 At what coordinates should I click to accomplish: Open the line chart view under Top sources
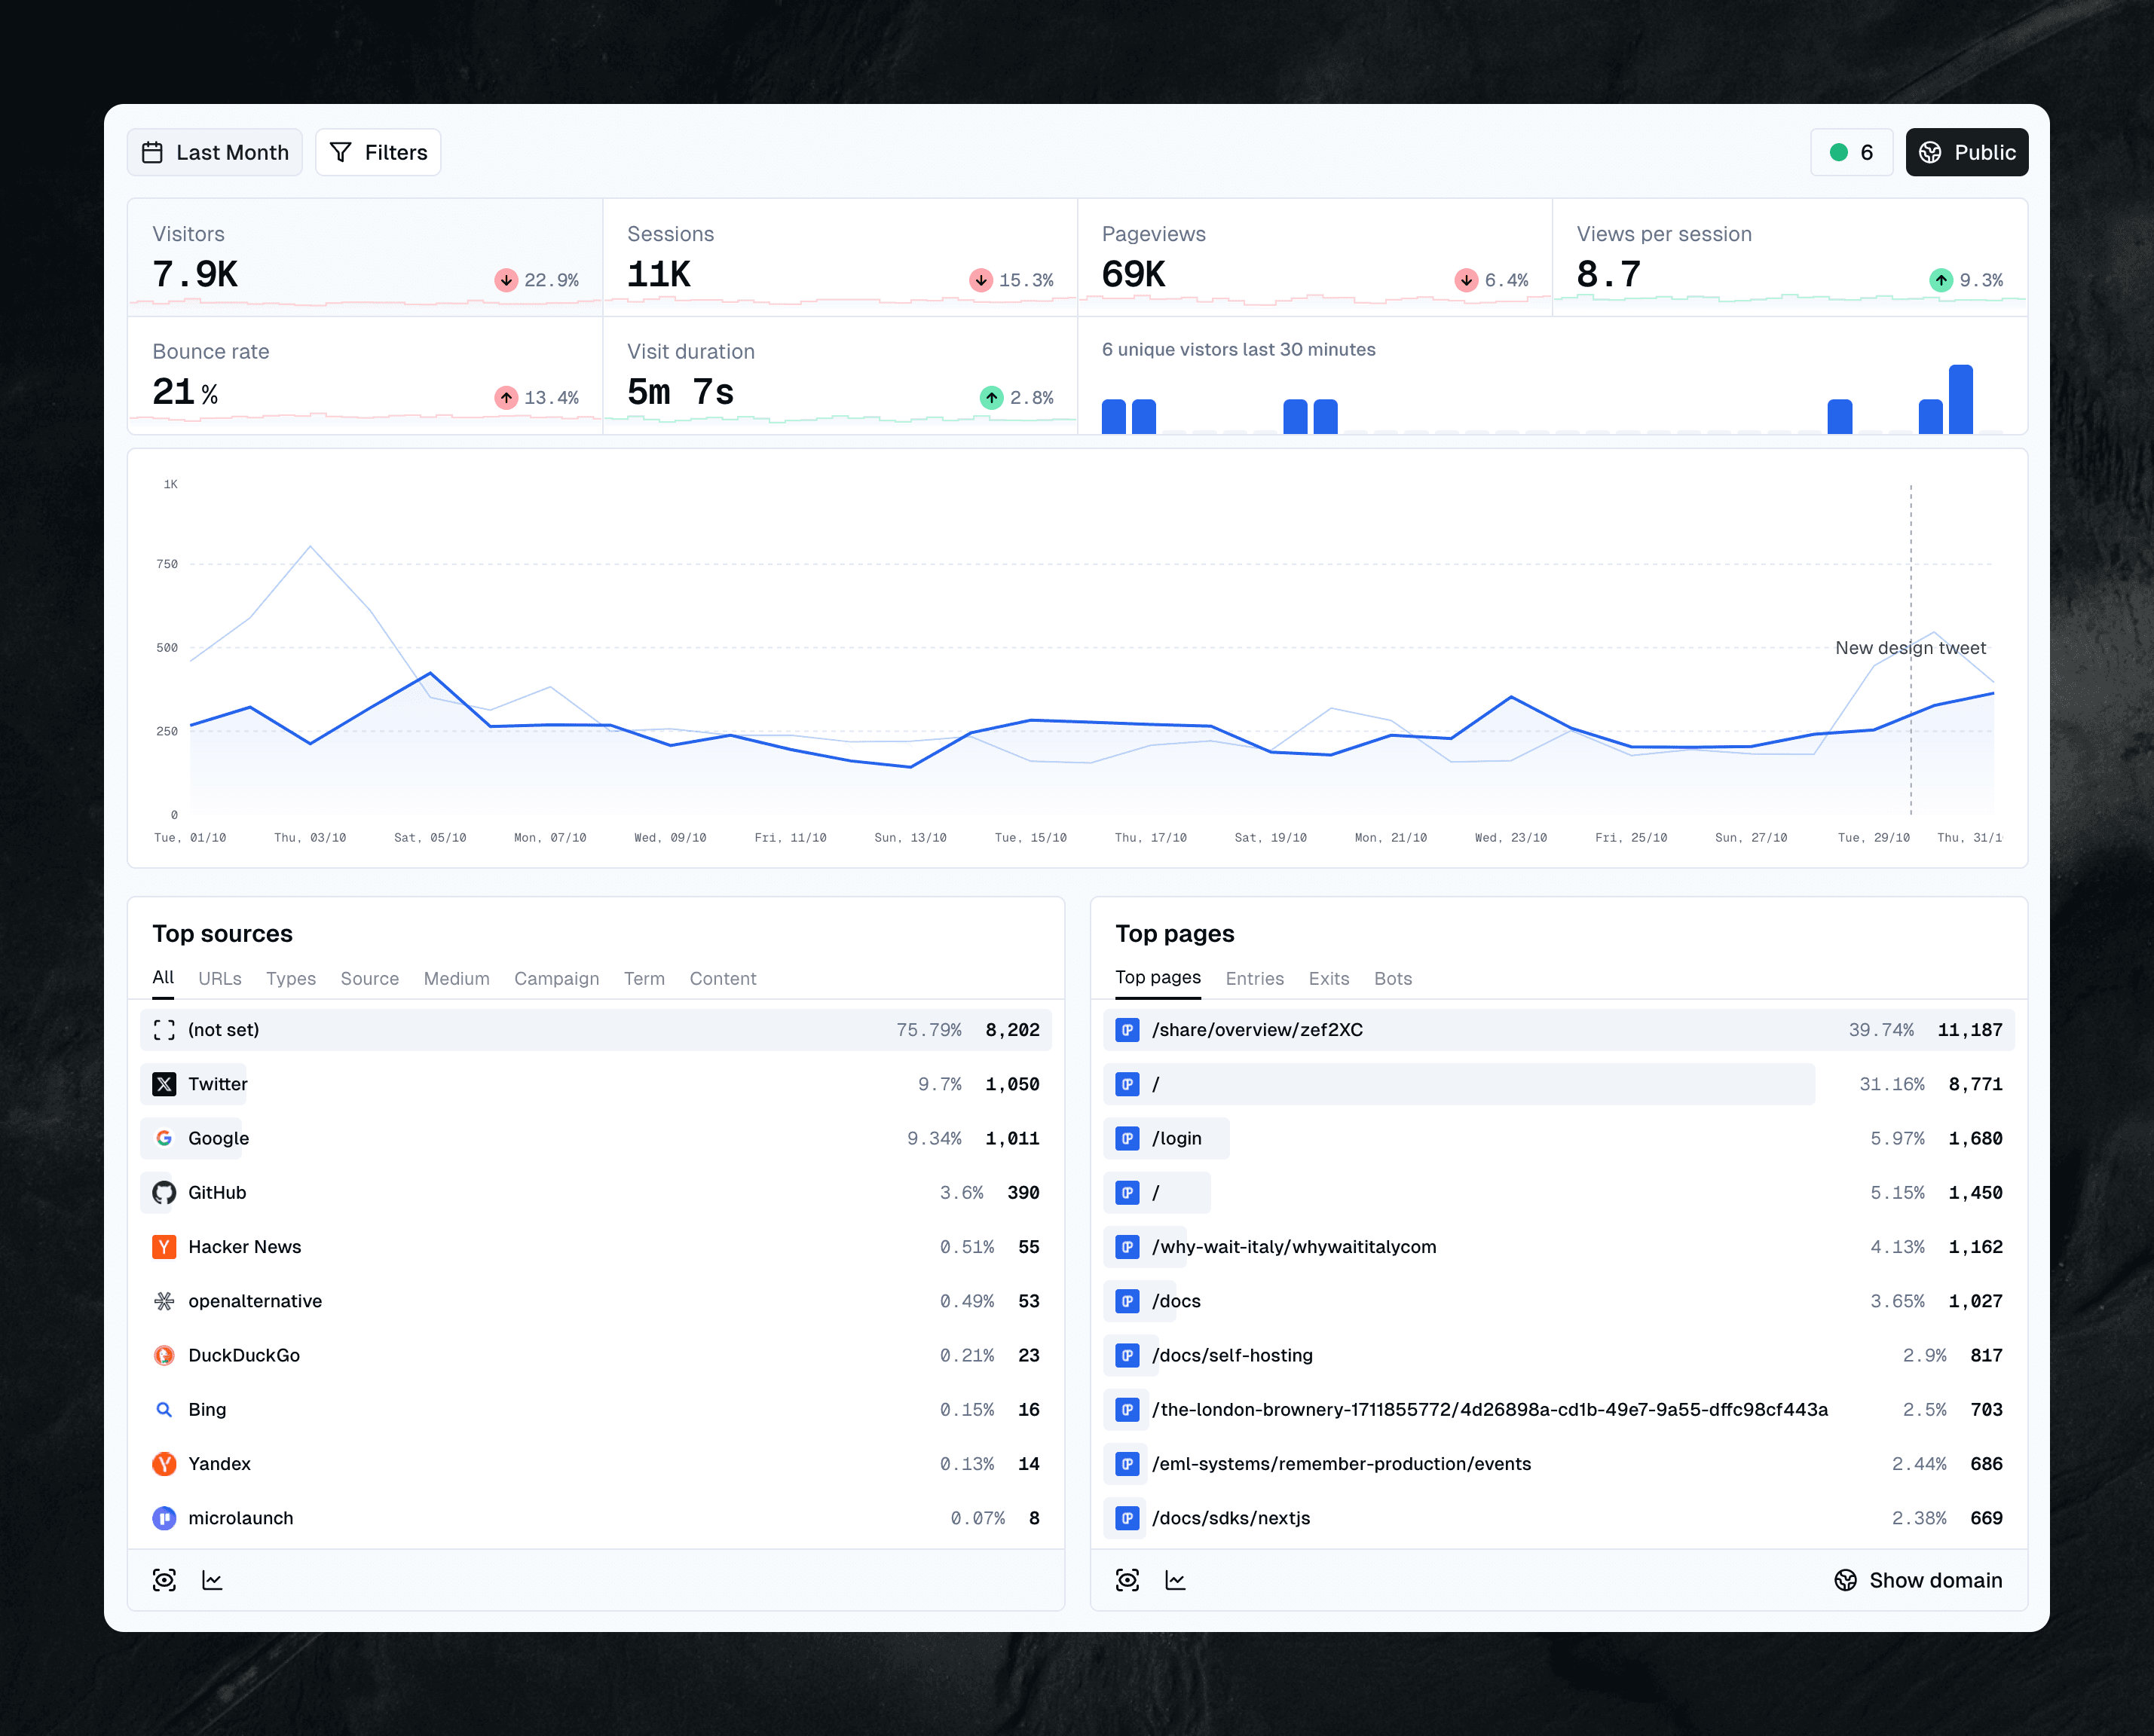[212, 1580]
